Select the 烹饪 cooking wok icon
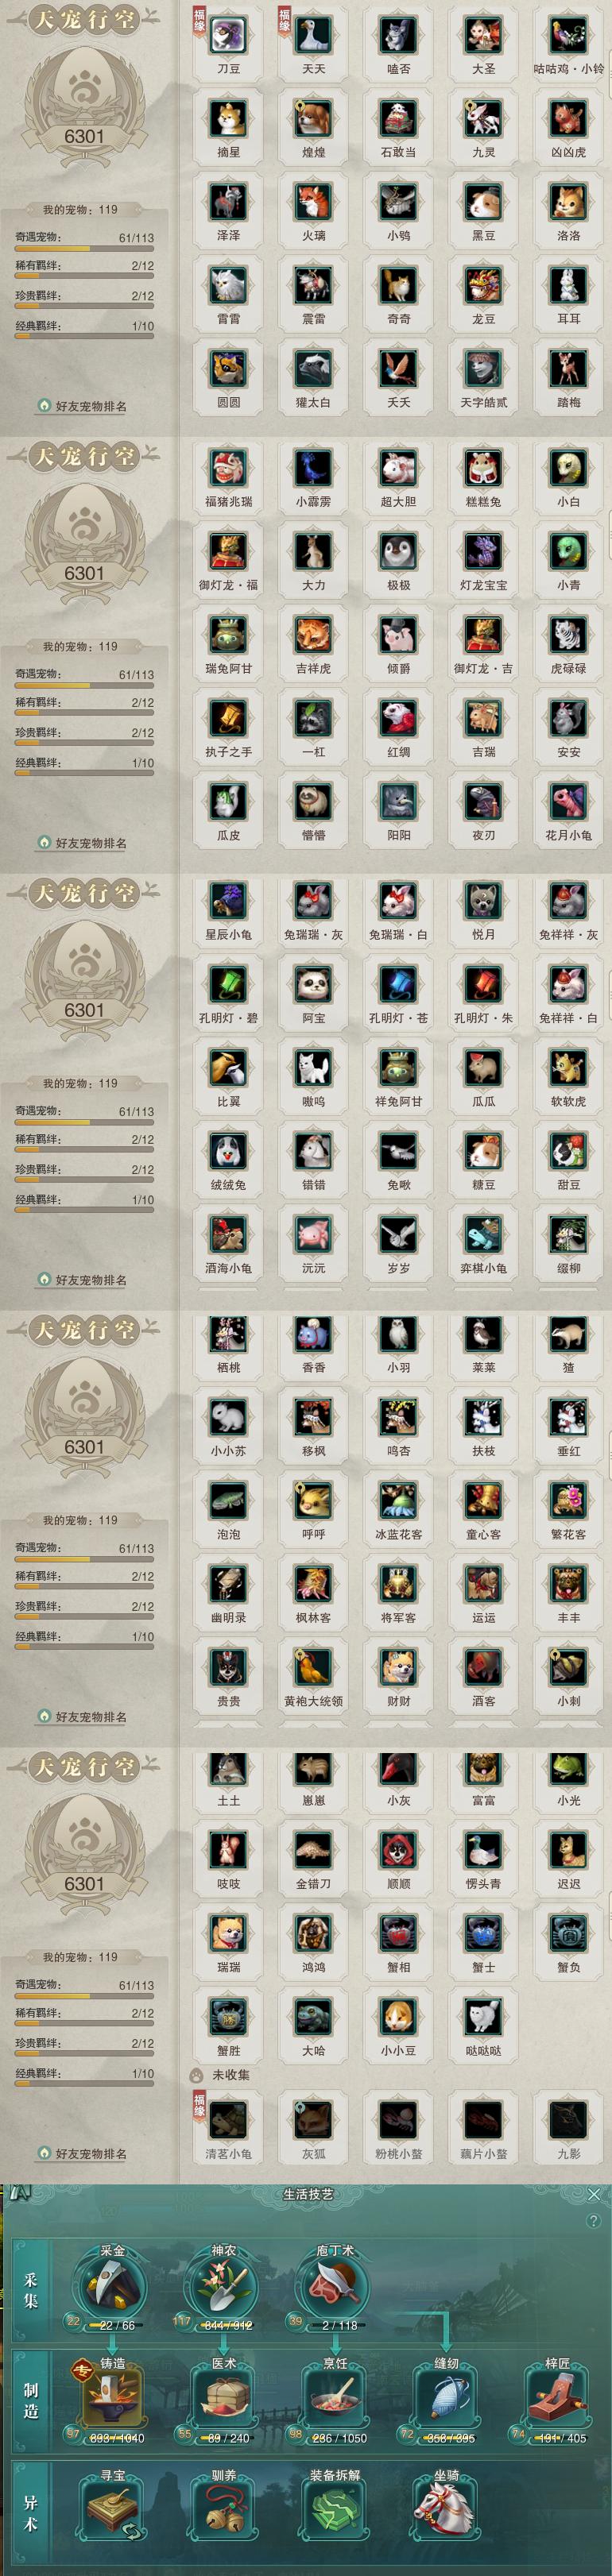The image size is (612, 2576). click(x=335, y=2397)
